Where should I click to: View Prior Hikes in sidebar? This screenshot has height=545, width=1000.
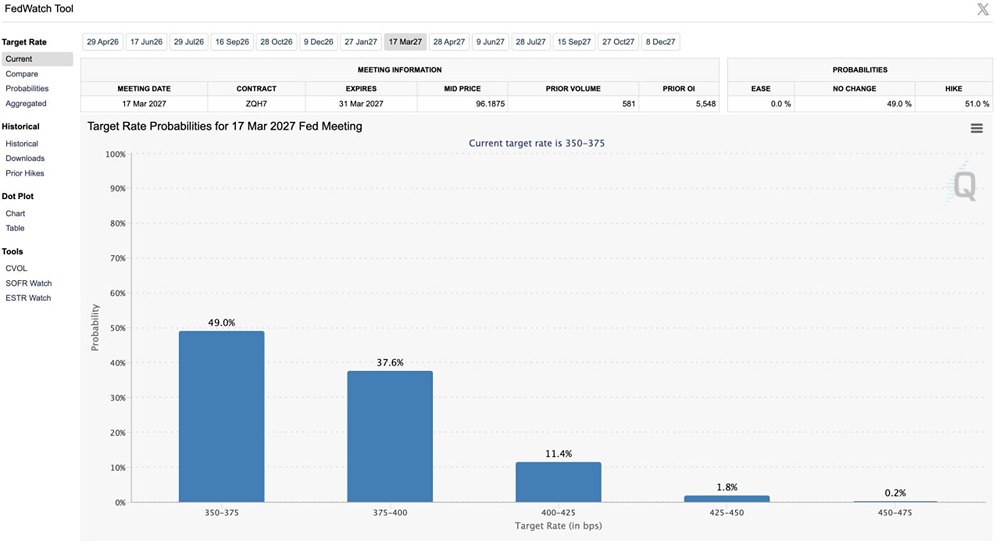(x=25, y=173)
